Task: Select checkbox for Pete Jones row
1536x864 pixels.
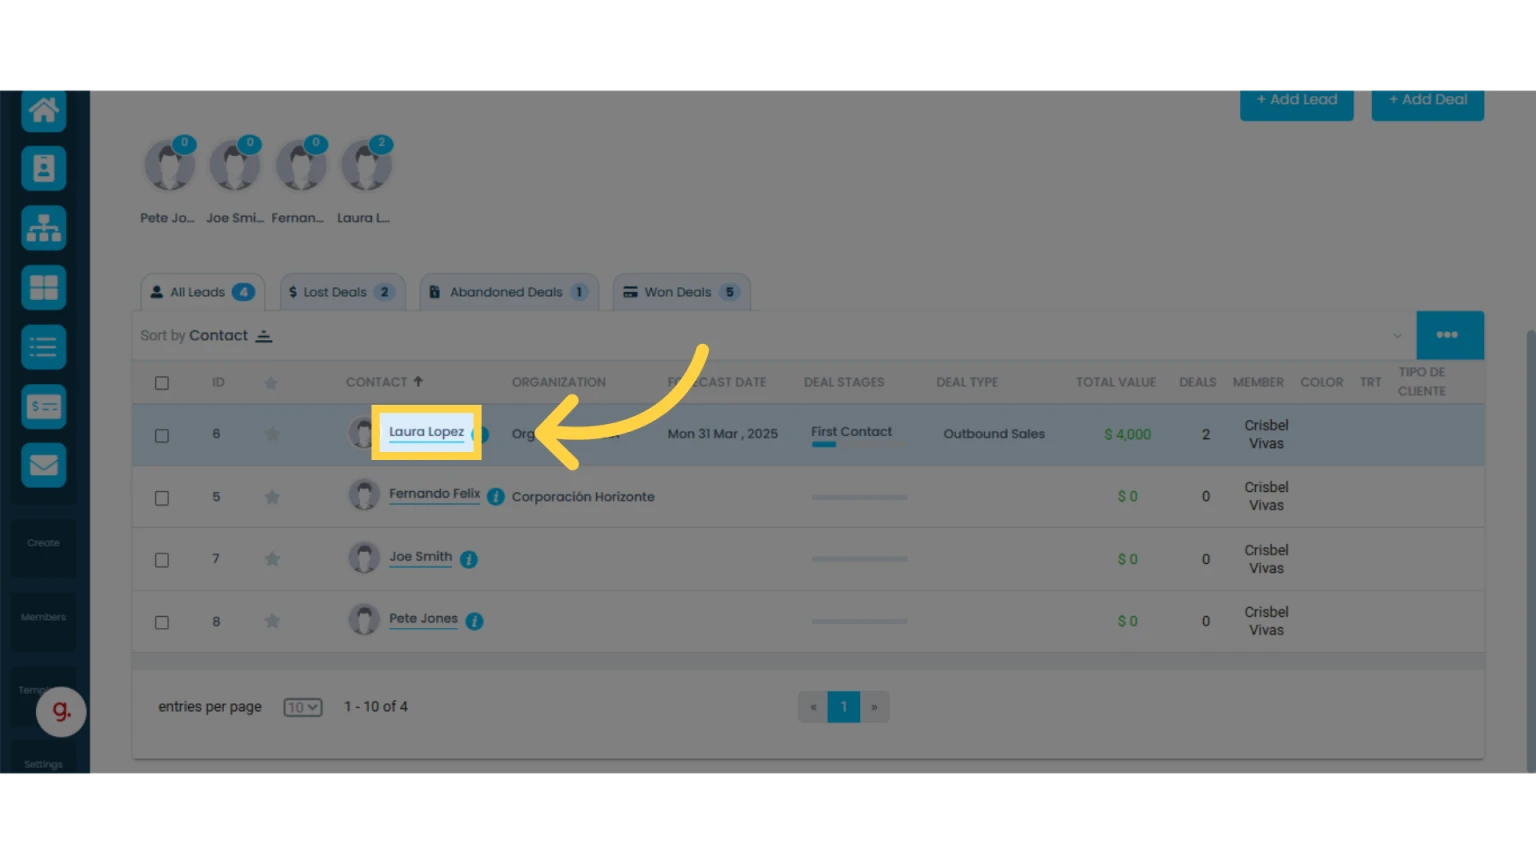Action: [x=162, y=622]
